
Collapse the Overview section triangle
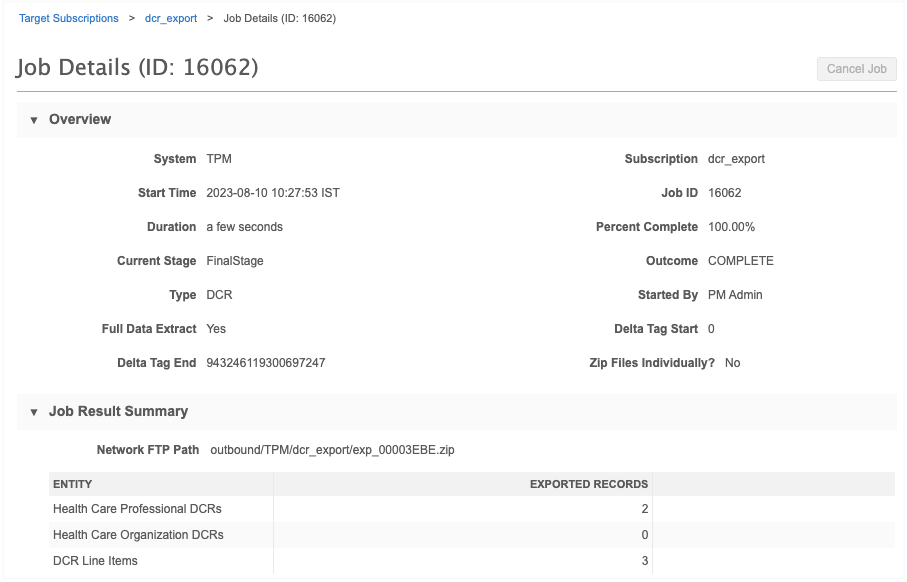pyautogui.click(x=34, y=120)
